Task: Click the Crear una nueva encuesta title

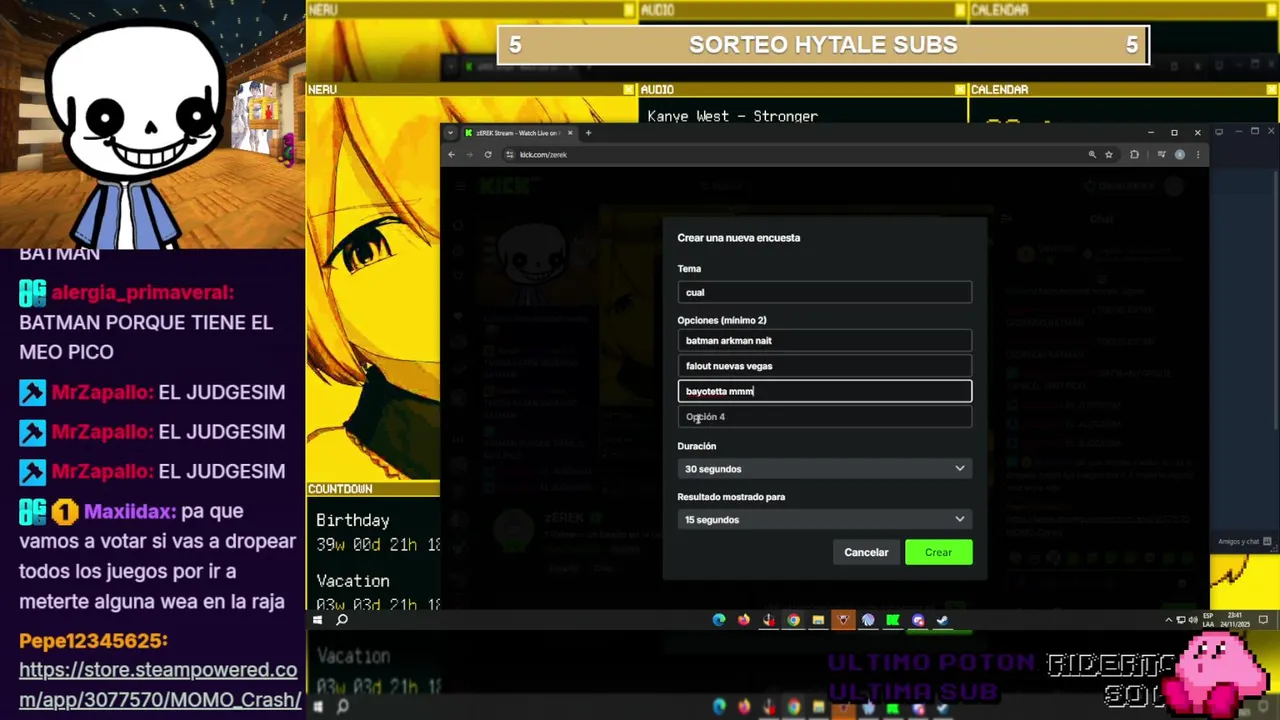Action: (x=739, y=238)
